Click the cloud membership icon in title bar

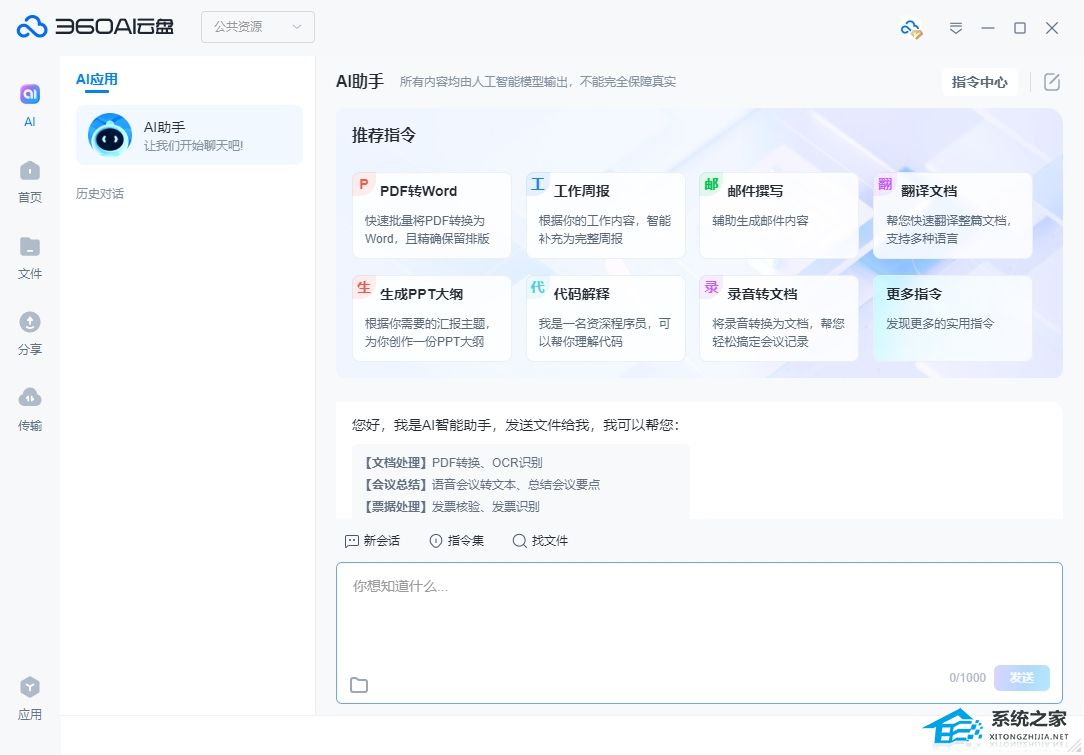point(911,28)
